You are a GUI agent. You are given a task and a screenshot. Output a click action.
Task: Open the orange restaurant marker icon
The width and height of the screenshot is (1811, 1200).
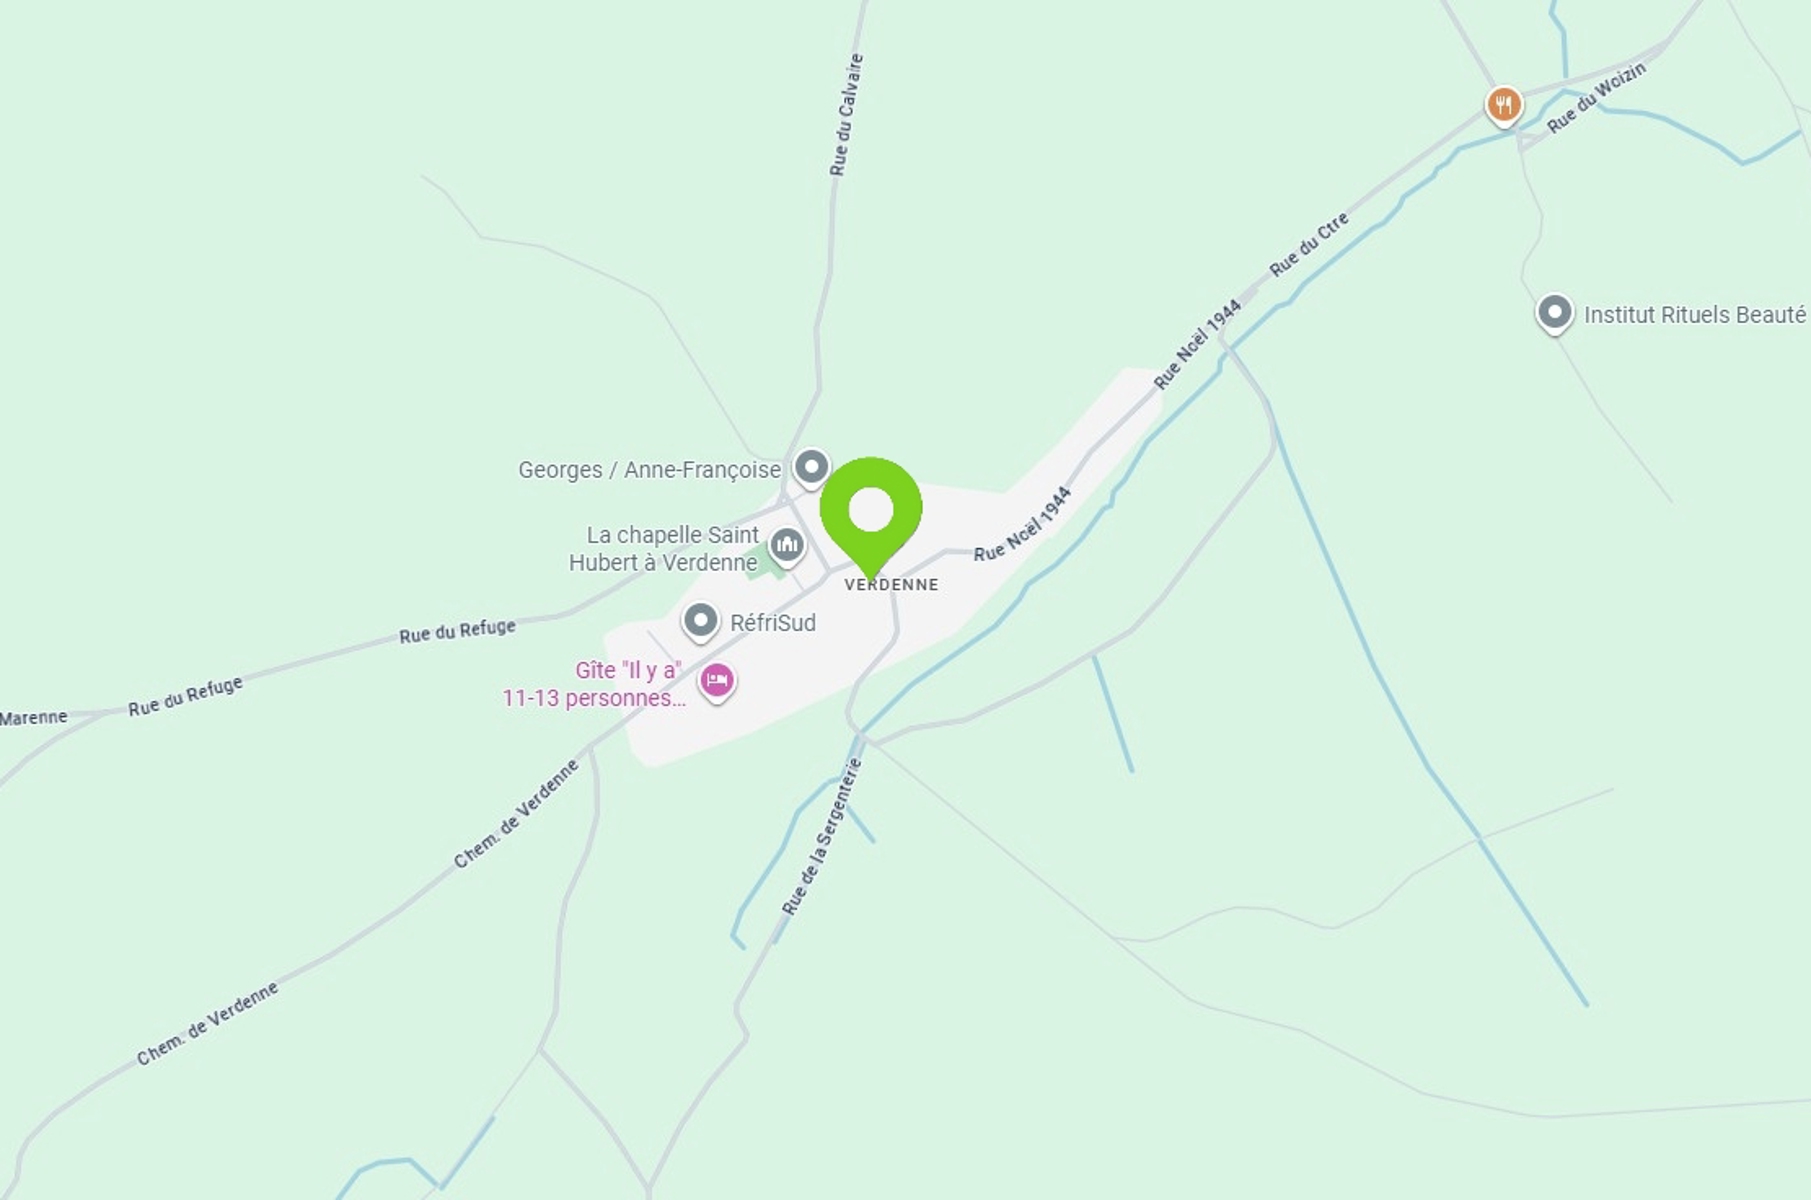point(1503,105)
